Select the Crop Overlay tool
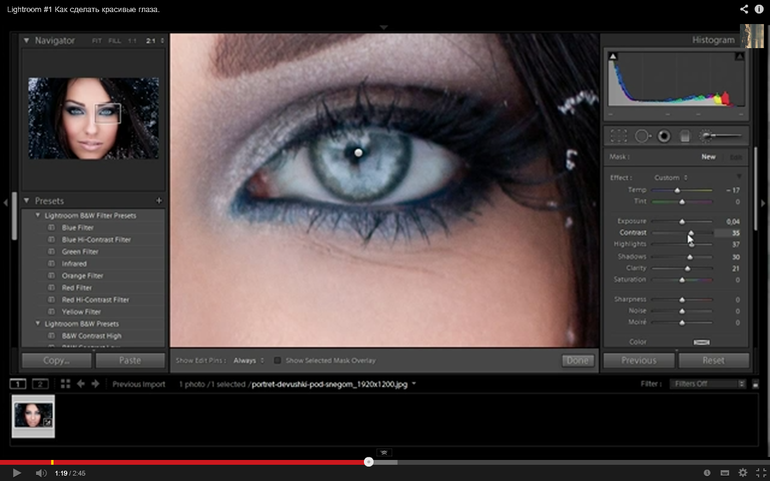This screenshot has width=770, height=481. click(x=619, y=135)
